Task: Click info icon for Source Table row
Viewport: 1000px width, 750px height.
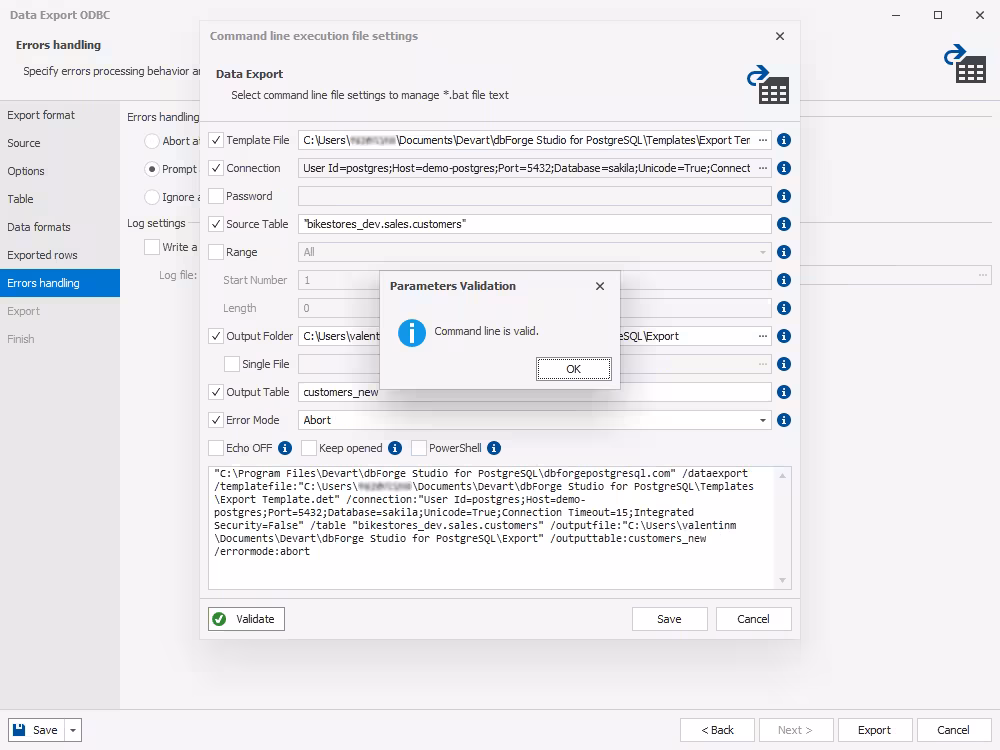Action: [x=784, y=224]
